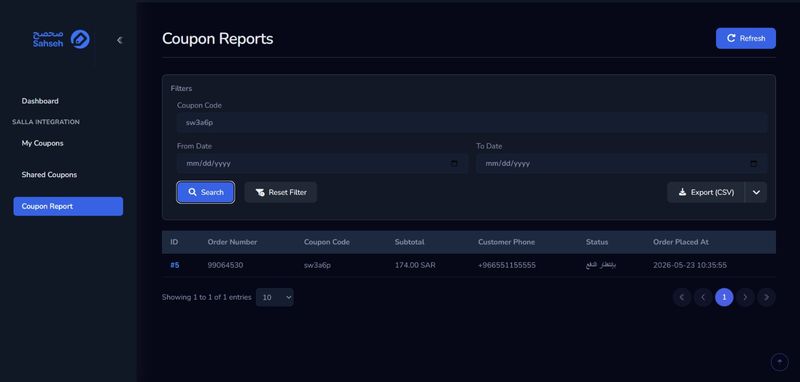Open My Coupons in the sidebar

coord(42,143)
